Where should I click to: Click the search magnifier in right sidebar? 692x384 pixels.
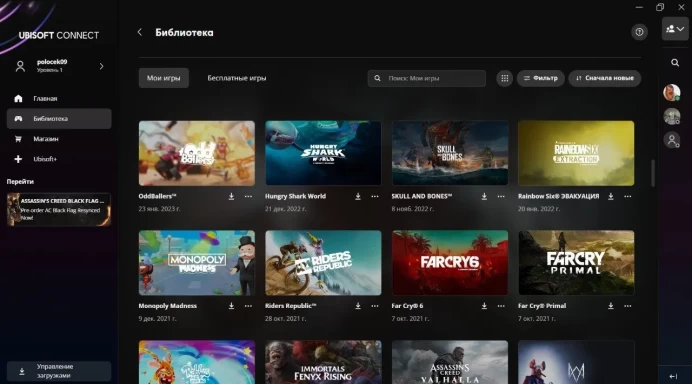pos(675,63)
